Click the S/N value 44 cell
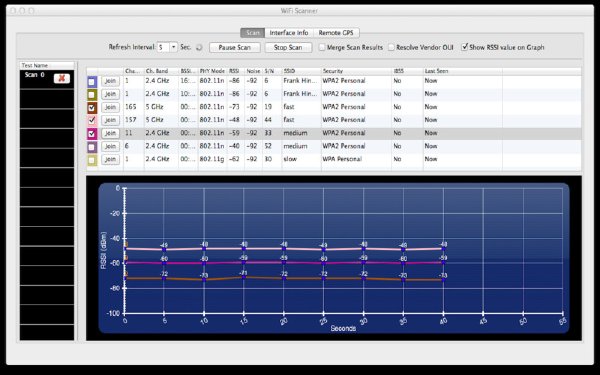This screenshot has width=600, height=375. coord(272,120)
